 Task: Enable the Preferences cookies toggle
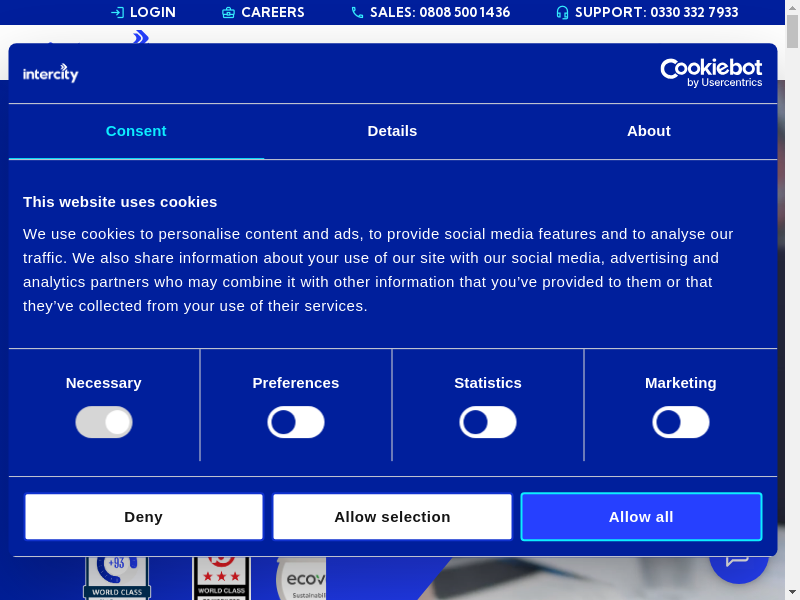pos(296,422)
